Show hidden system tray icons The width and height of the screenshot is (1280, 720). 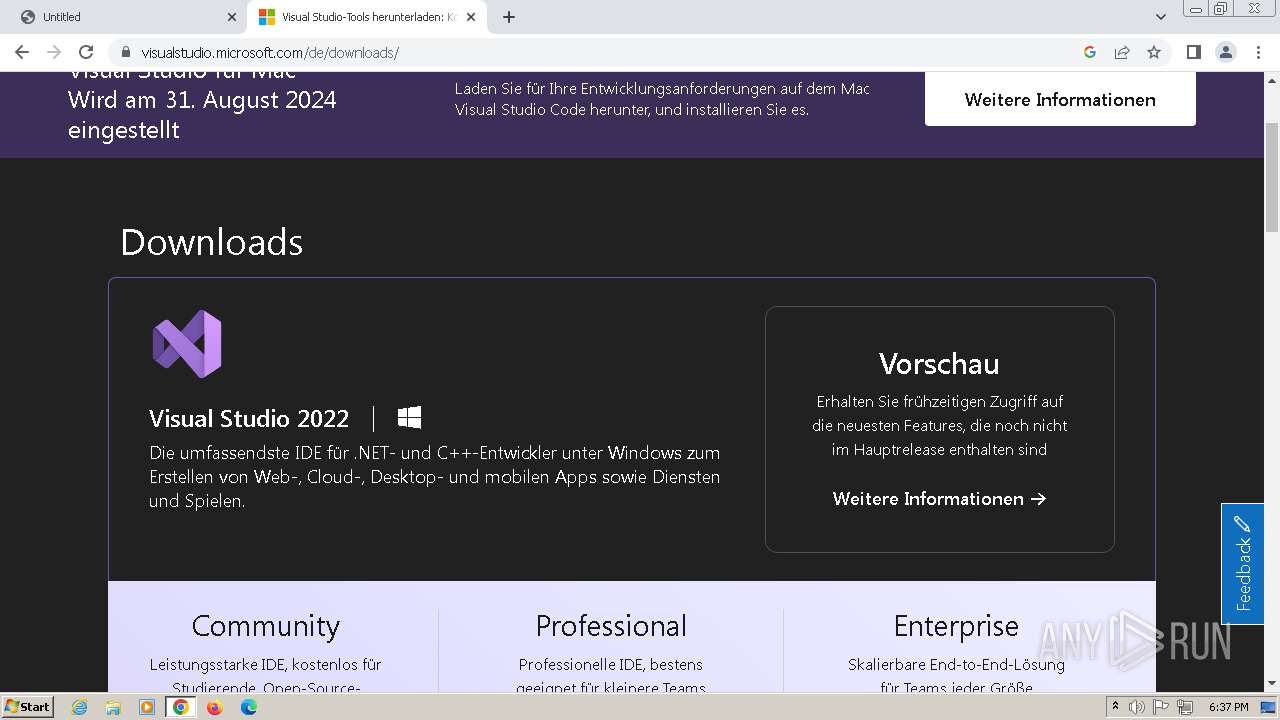[1115, 707]
